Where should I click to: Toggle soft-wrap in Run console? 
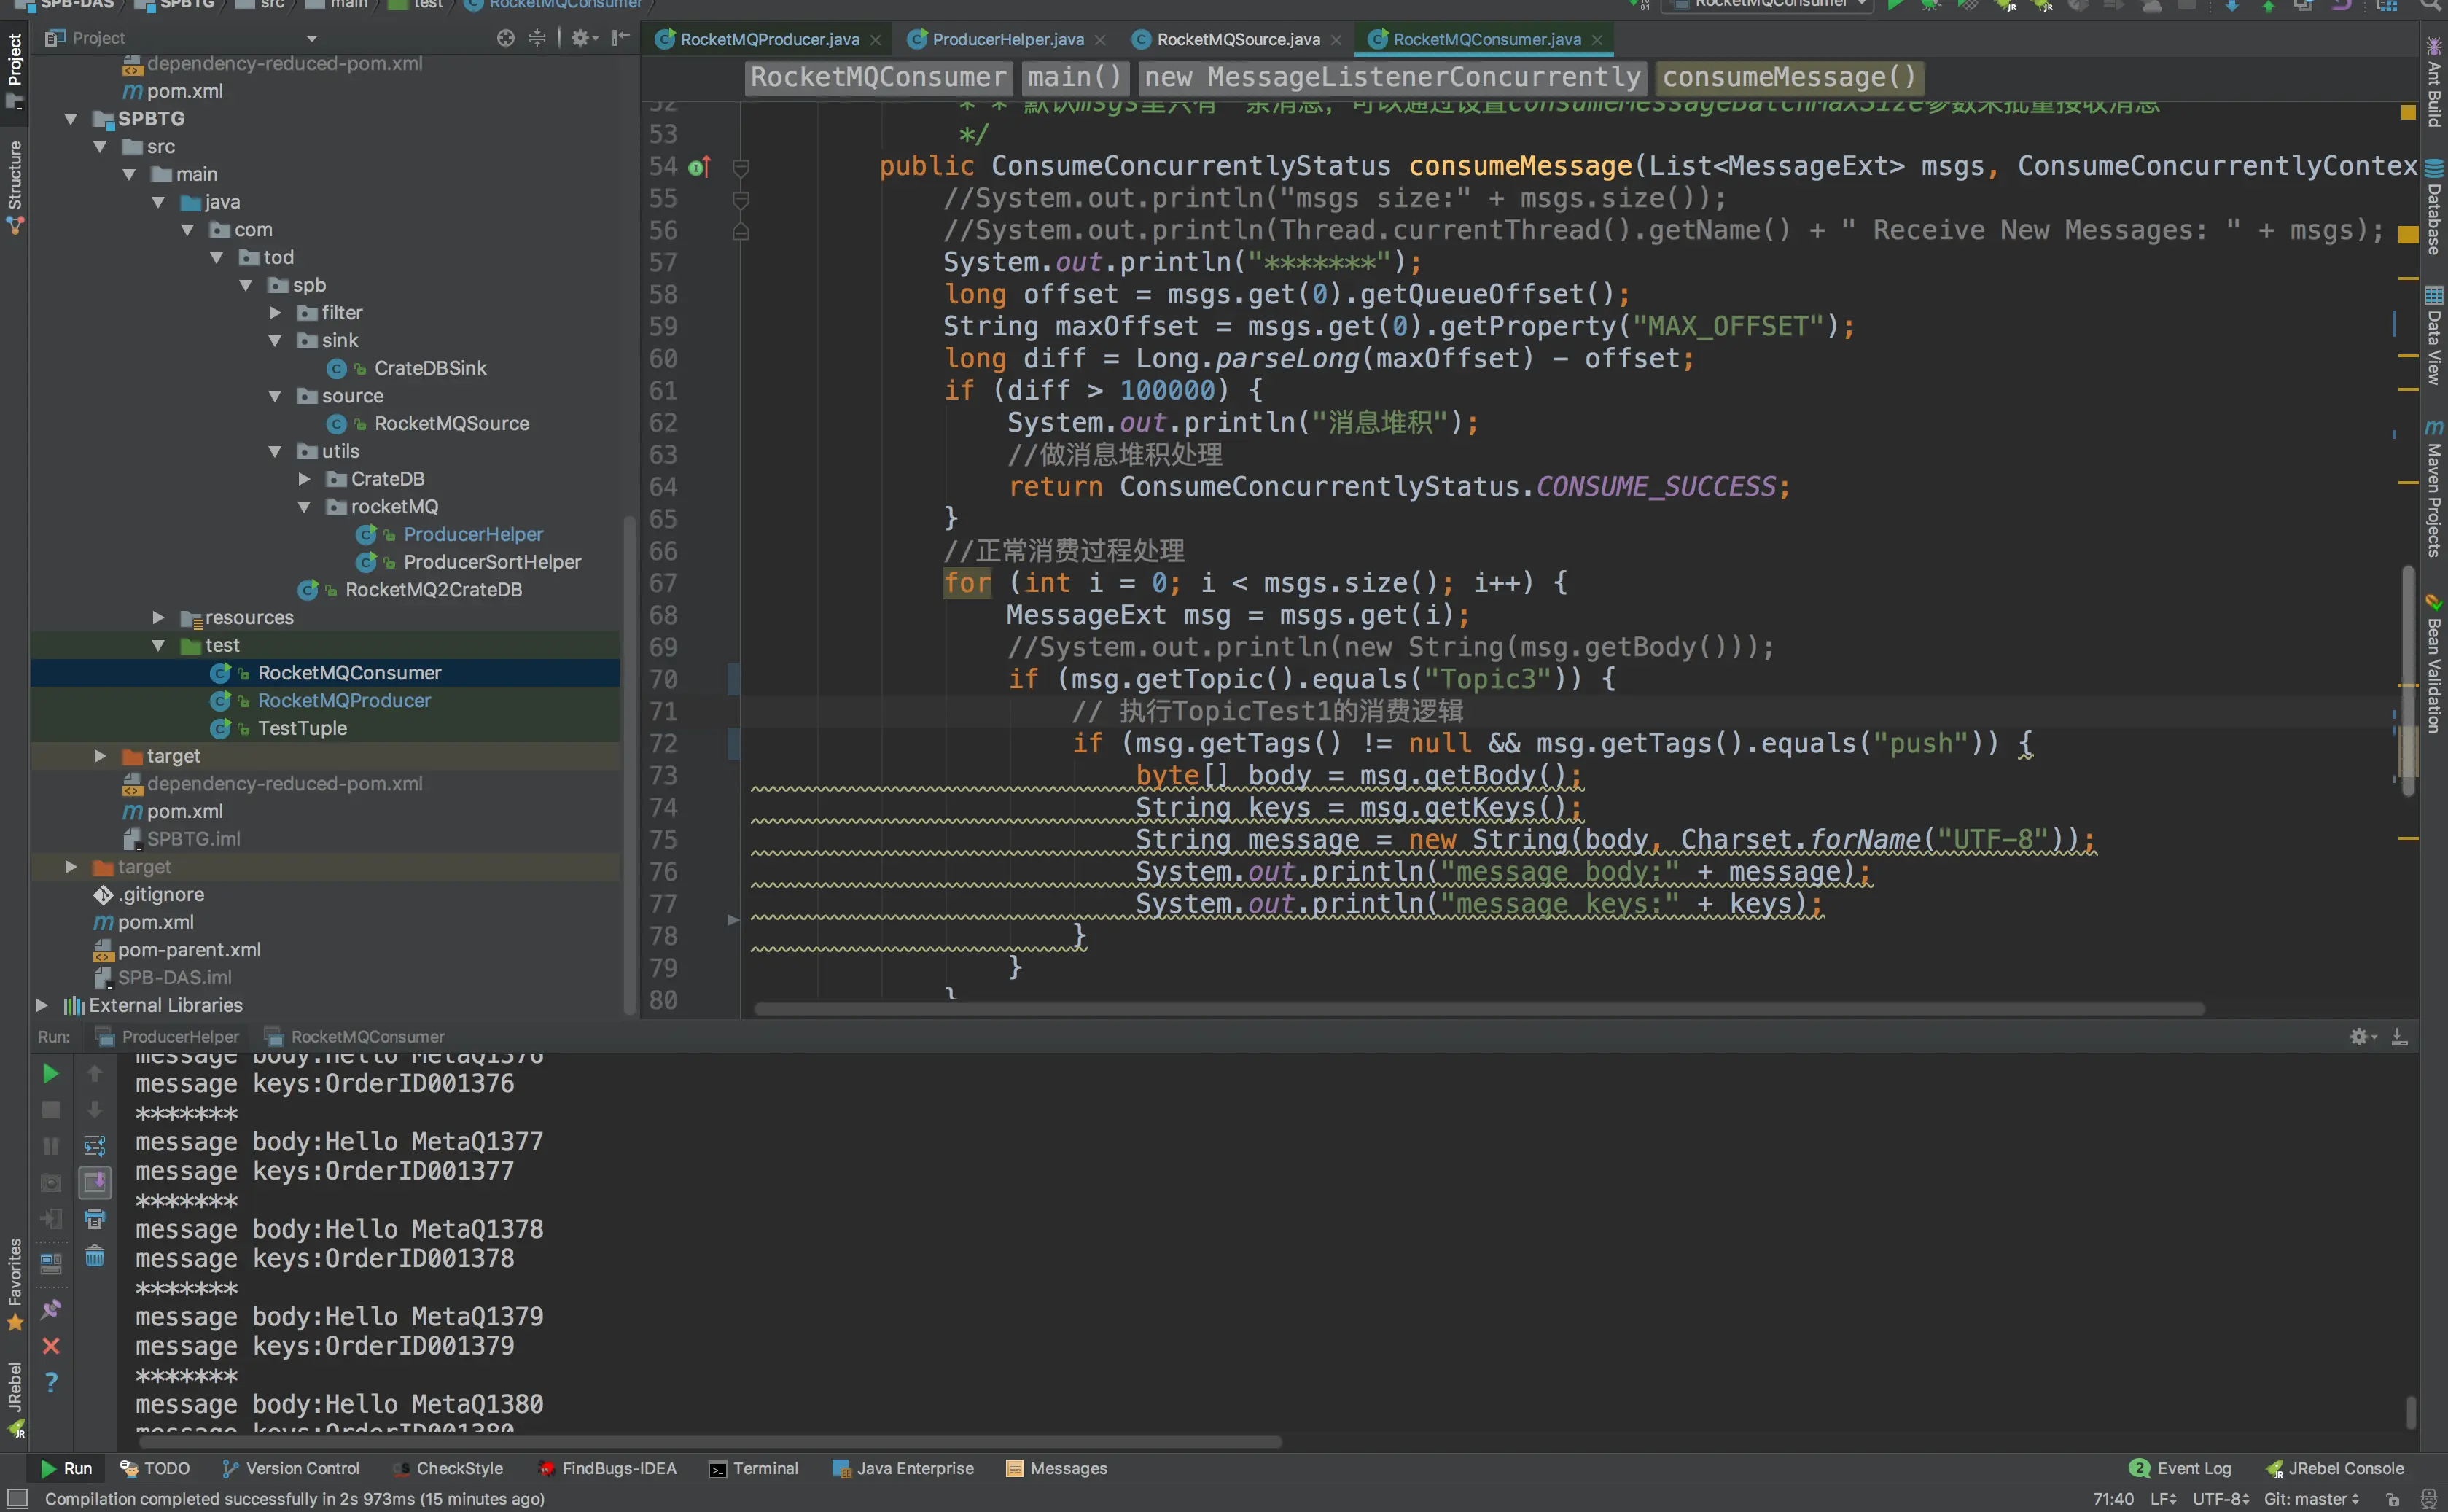[95, 1146]
